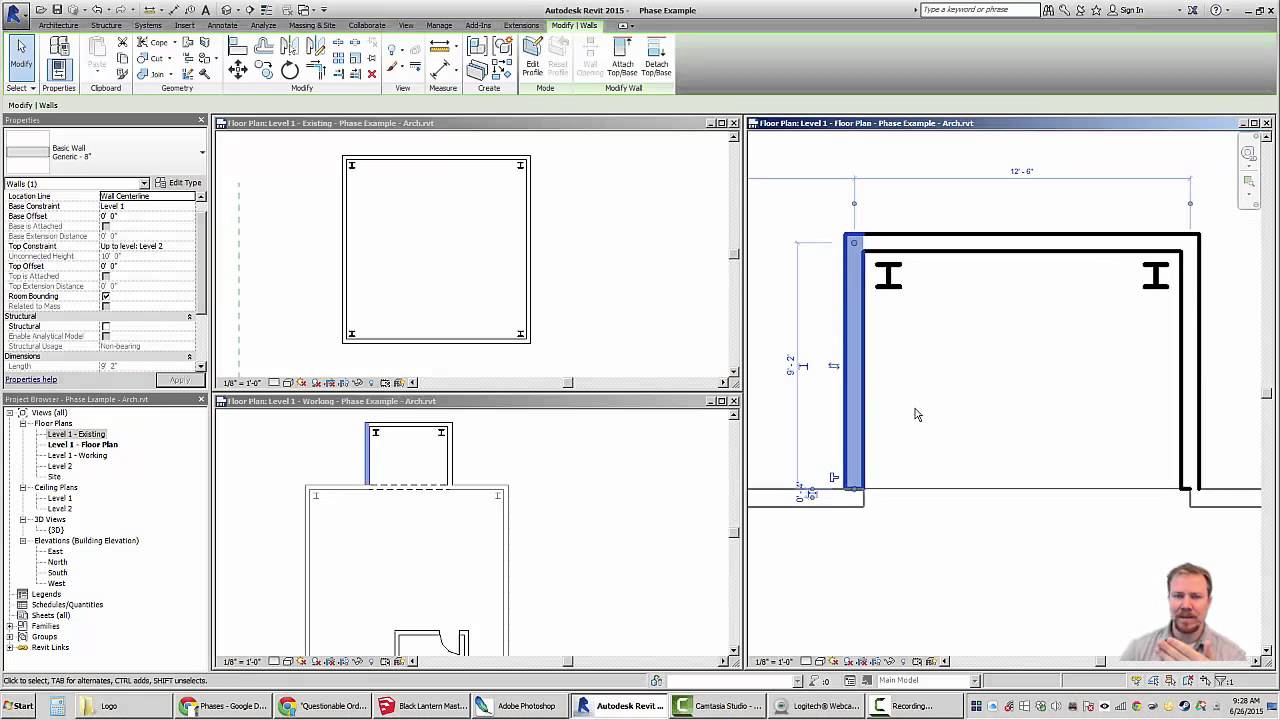Open Adobe Photoshop from taskbar
Screen dimensions: 1280x720
tap(518, 706)
